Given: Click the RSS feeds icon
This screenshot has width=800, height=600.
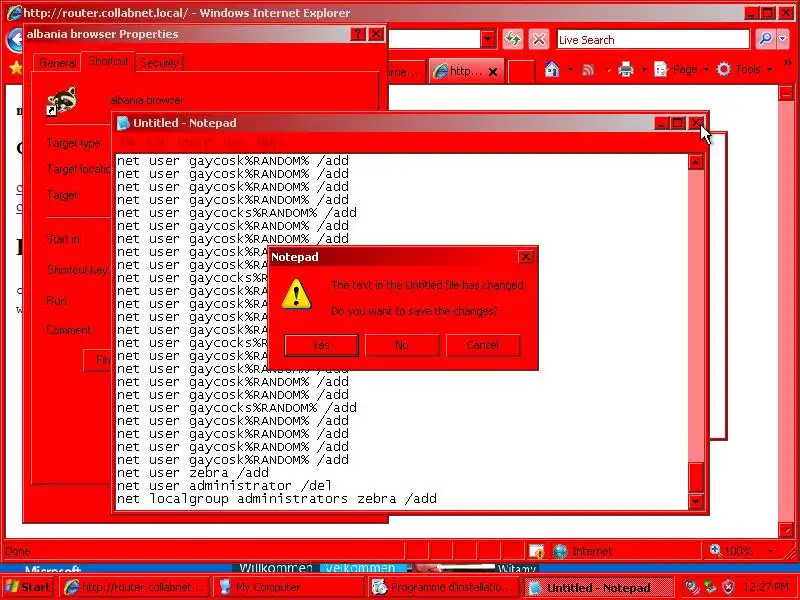Looking at the screenshot, I should click(x=588, y=70).
